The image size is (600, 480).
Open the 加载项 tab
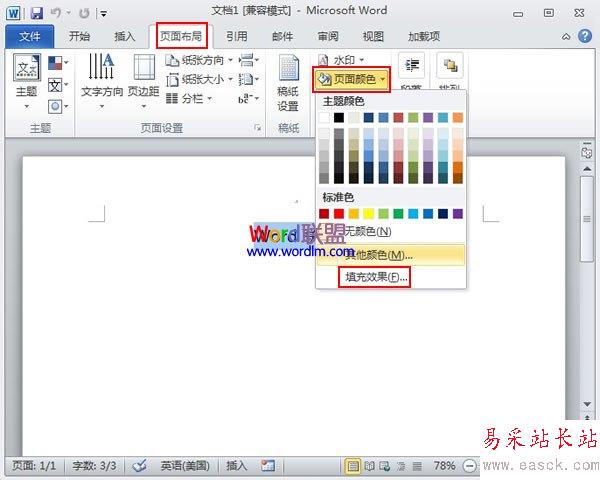tap(424, 36)
